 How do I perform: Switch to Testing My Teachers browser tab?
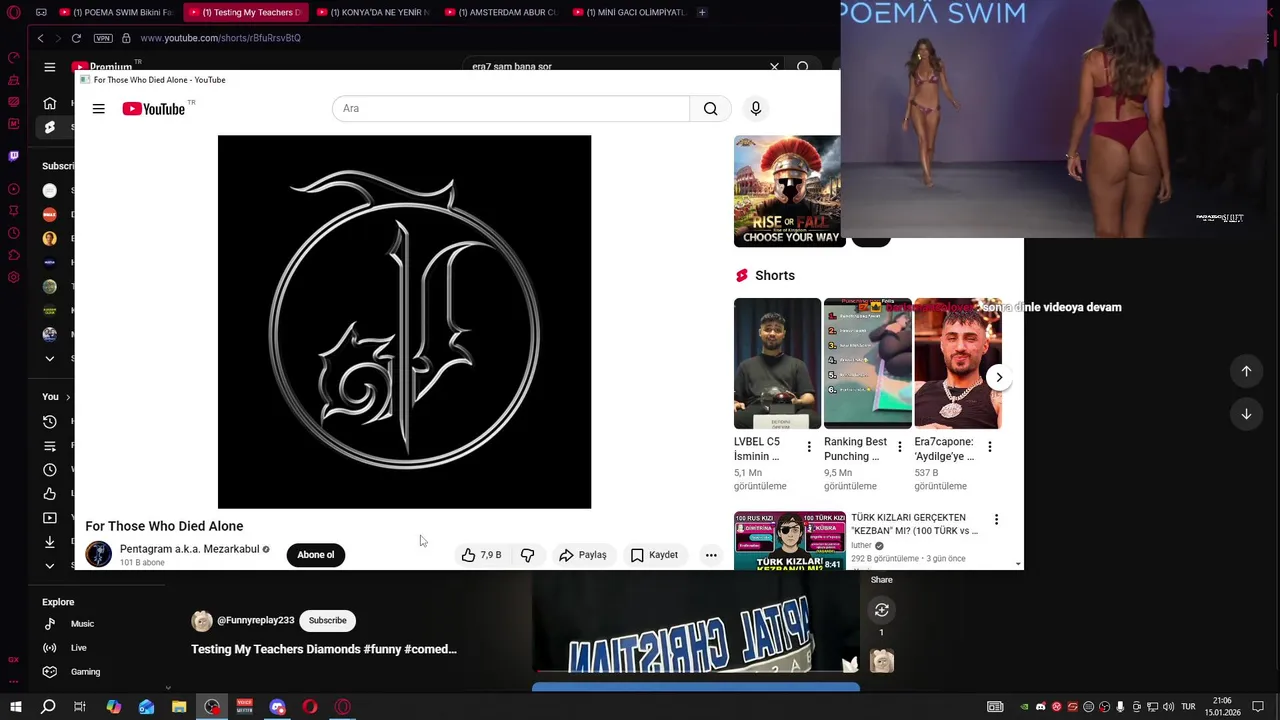(x=244, y=12)
